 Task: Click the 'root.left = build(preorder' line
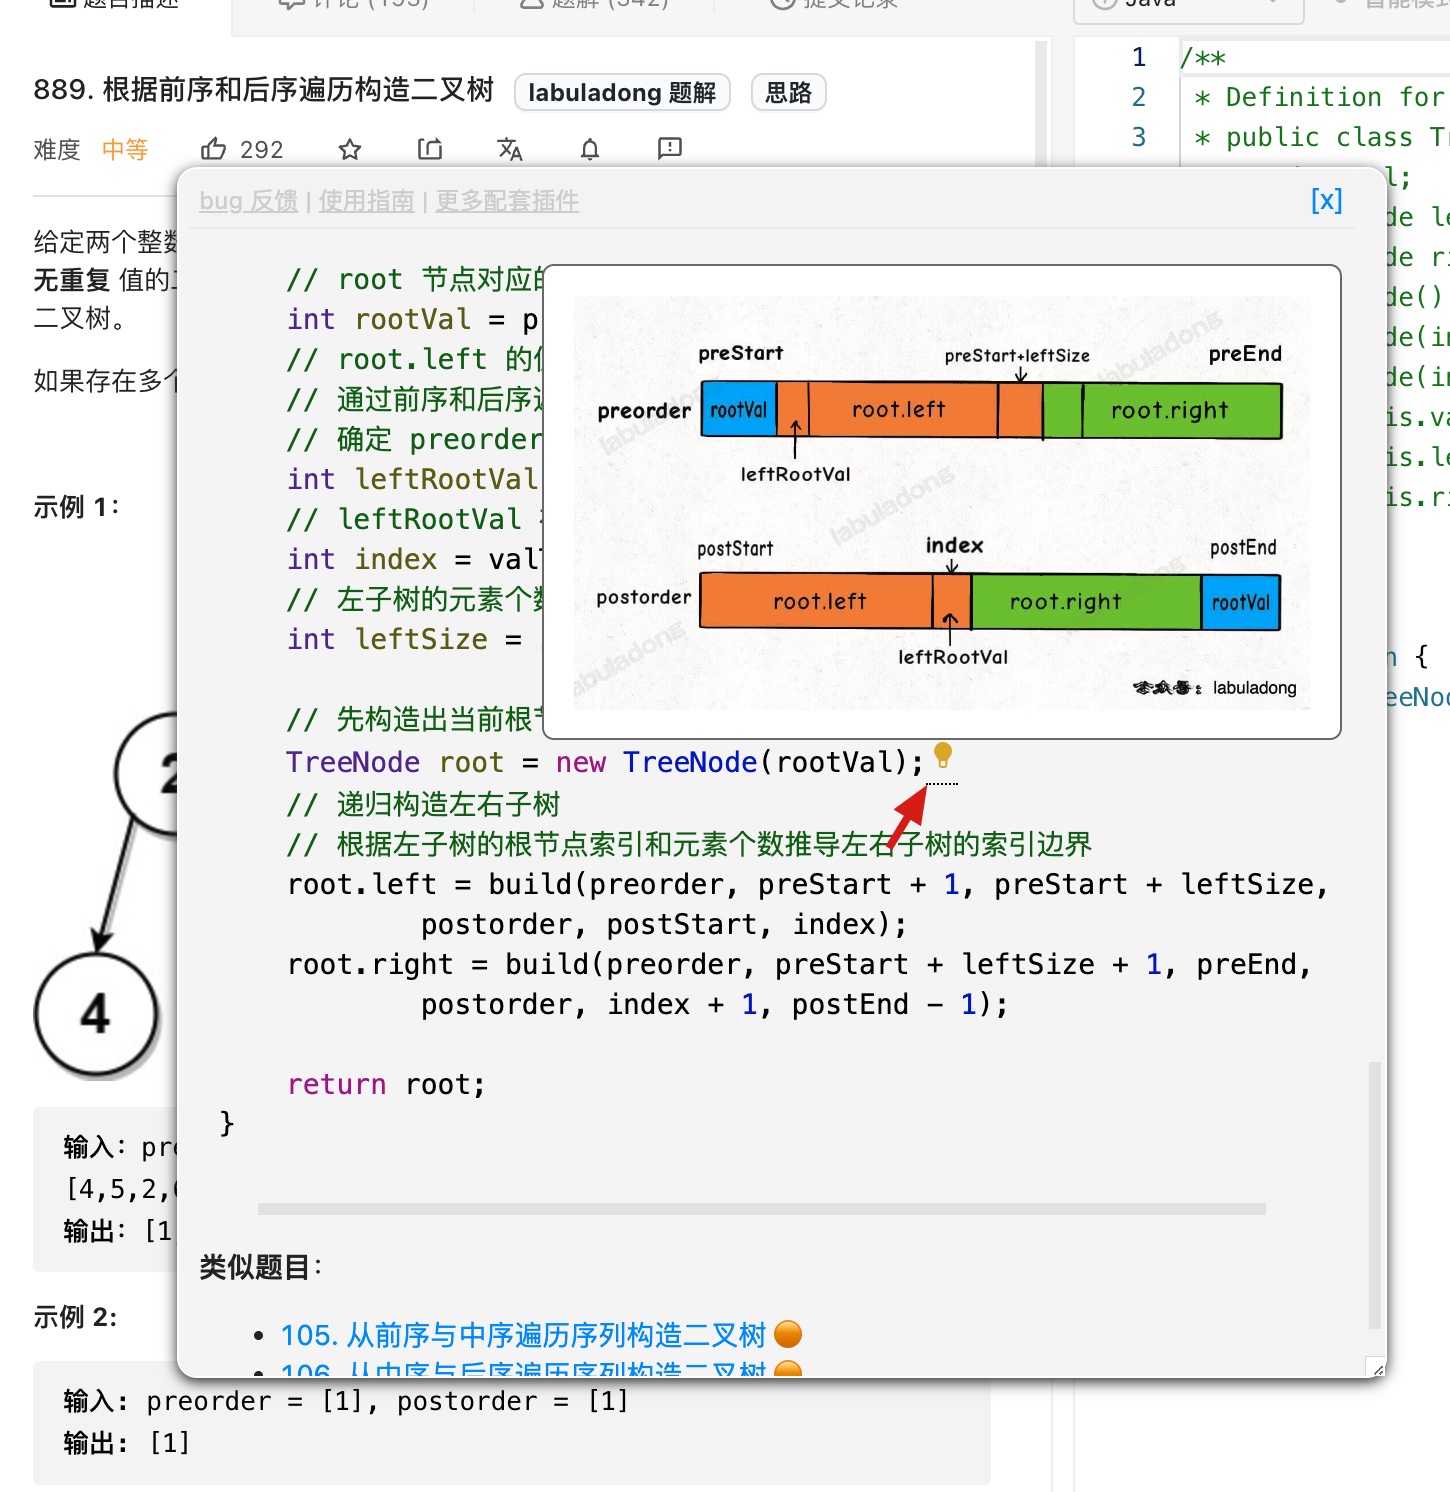[807, 884]
